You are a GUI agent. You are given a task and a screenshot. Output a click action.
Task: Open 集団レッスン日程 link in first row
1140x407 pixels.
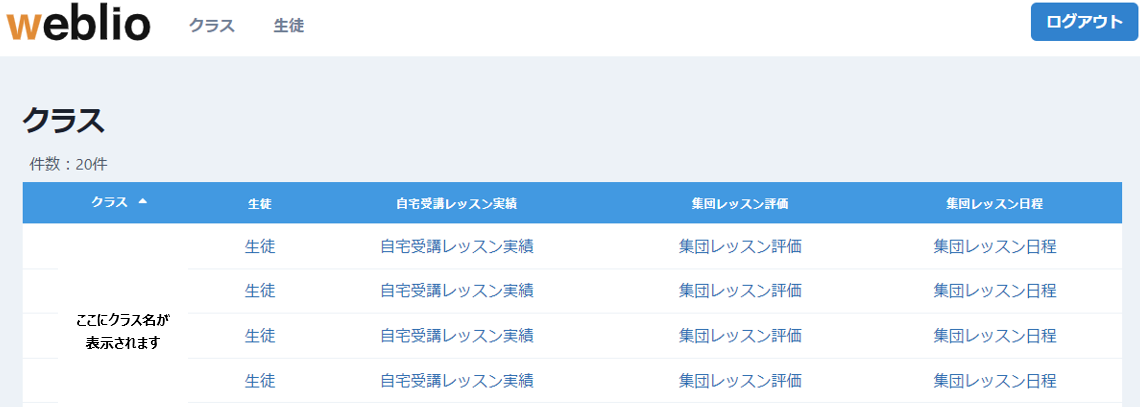(995, 247)
